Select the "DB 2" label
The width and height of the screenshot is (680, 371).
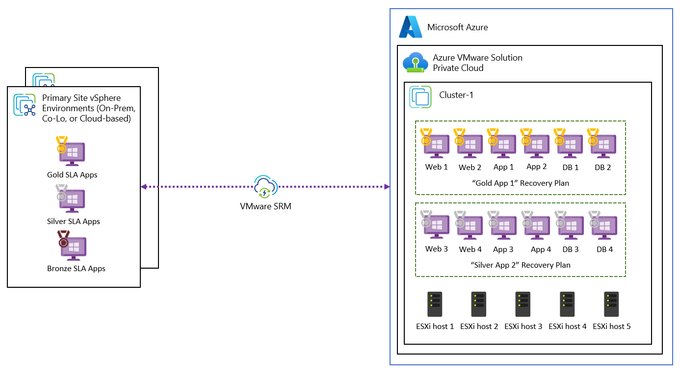pos(603,167)
